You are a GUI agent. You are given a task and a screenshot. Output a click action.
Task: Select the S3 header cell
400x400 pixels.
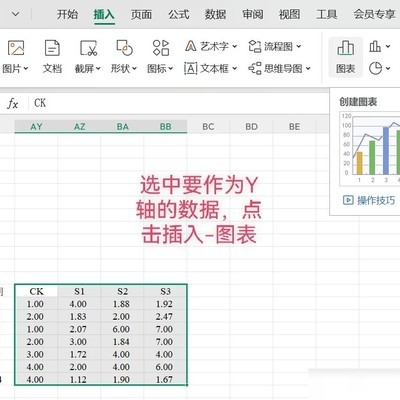(x=165, y=291)
